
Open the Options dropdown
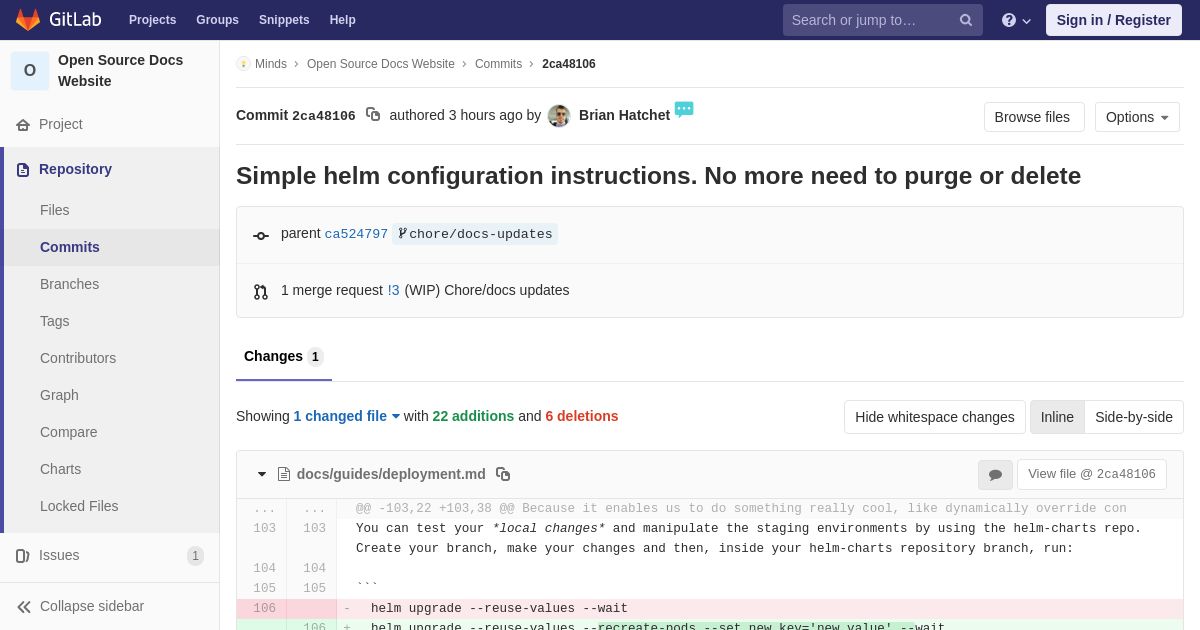click(1137, 117)
